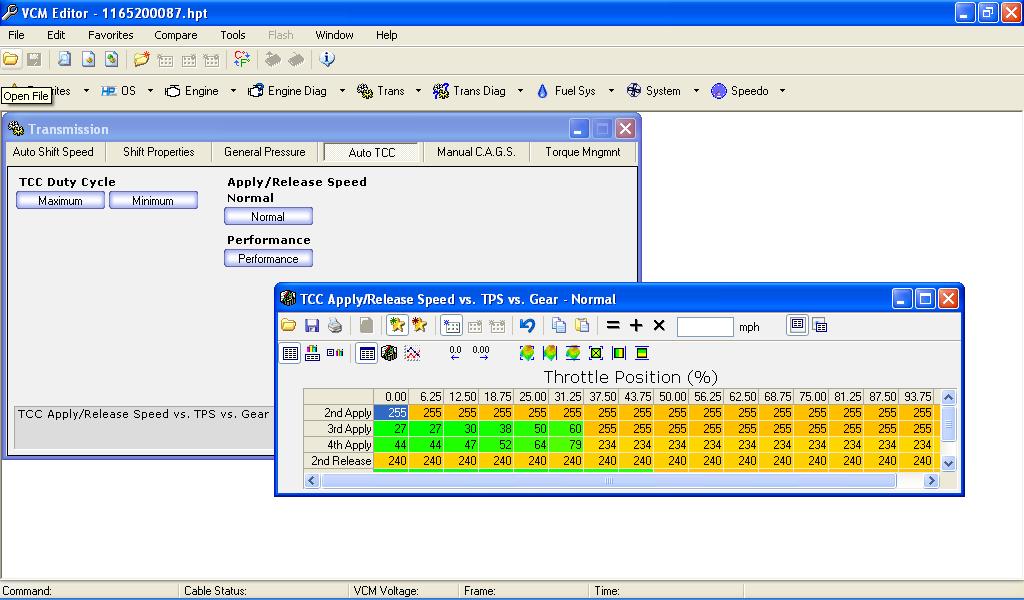Click the Fahrenheit/Celsius unit conversion icon

coord(242,59)
